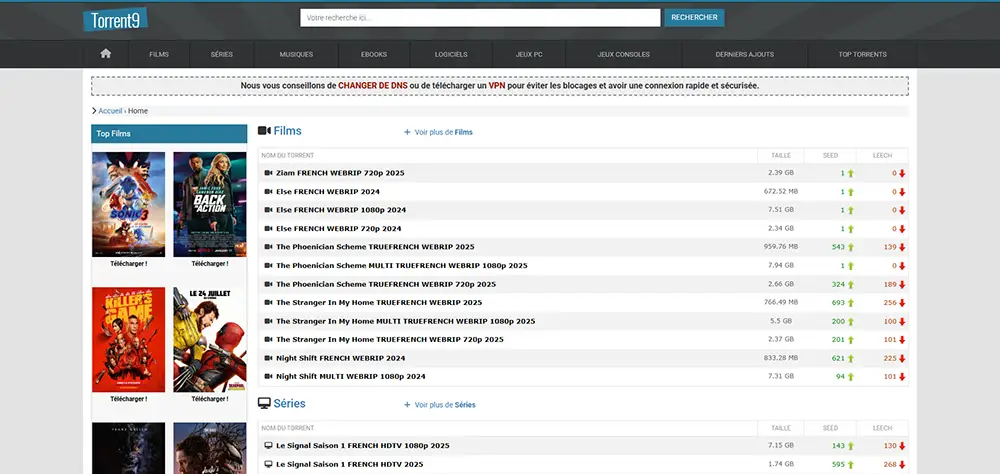Click the monitor icon beside Le Signal 1080p
Screen dimensions: 1000x474
(268, 445)
